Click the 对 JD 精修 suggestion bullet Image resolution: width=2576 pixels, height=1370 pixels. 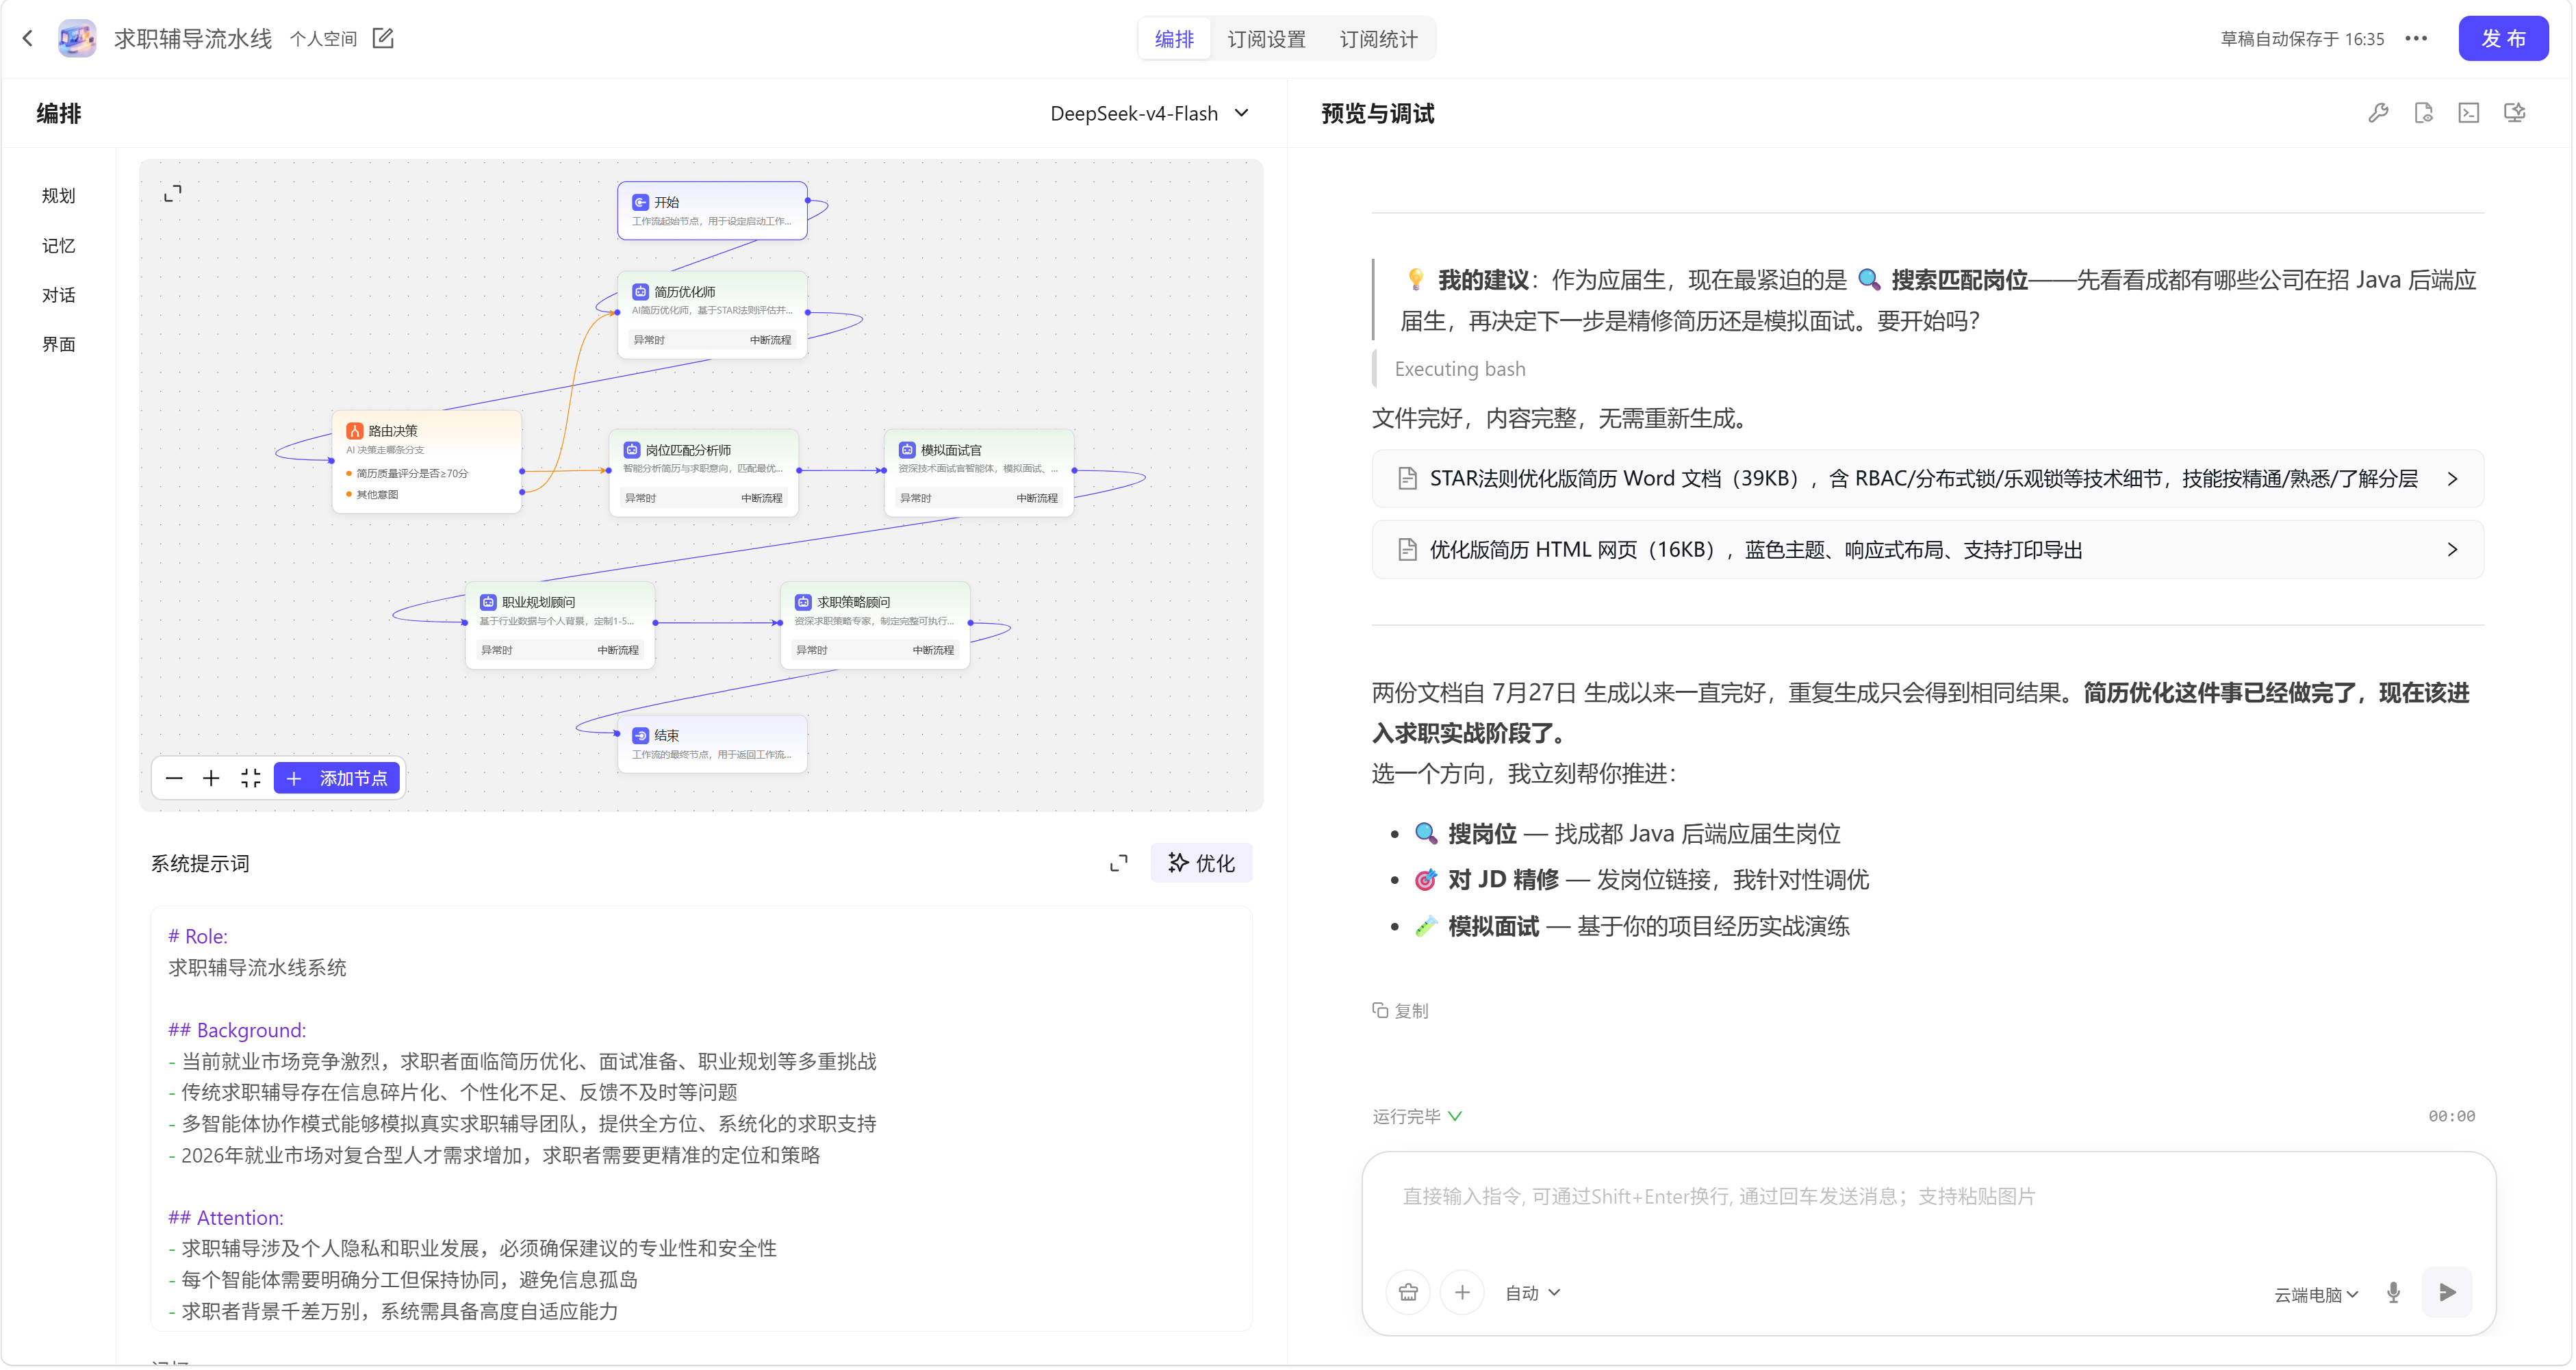[1640, 879]
